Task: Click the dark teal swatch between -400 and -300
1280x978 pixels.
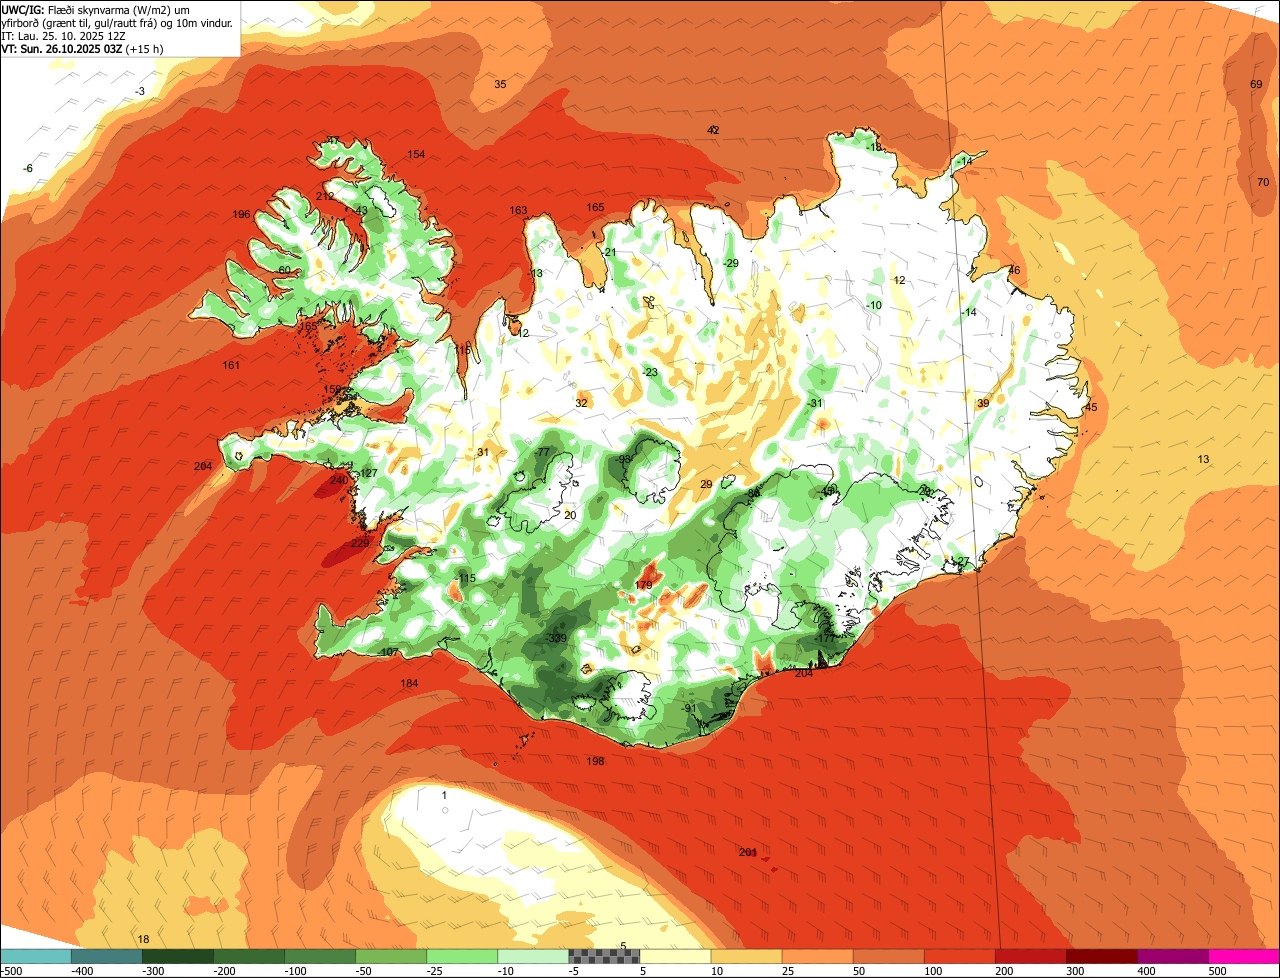Action: [x=108, y=956]
